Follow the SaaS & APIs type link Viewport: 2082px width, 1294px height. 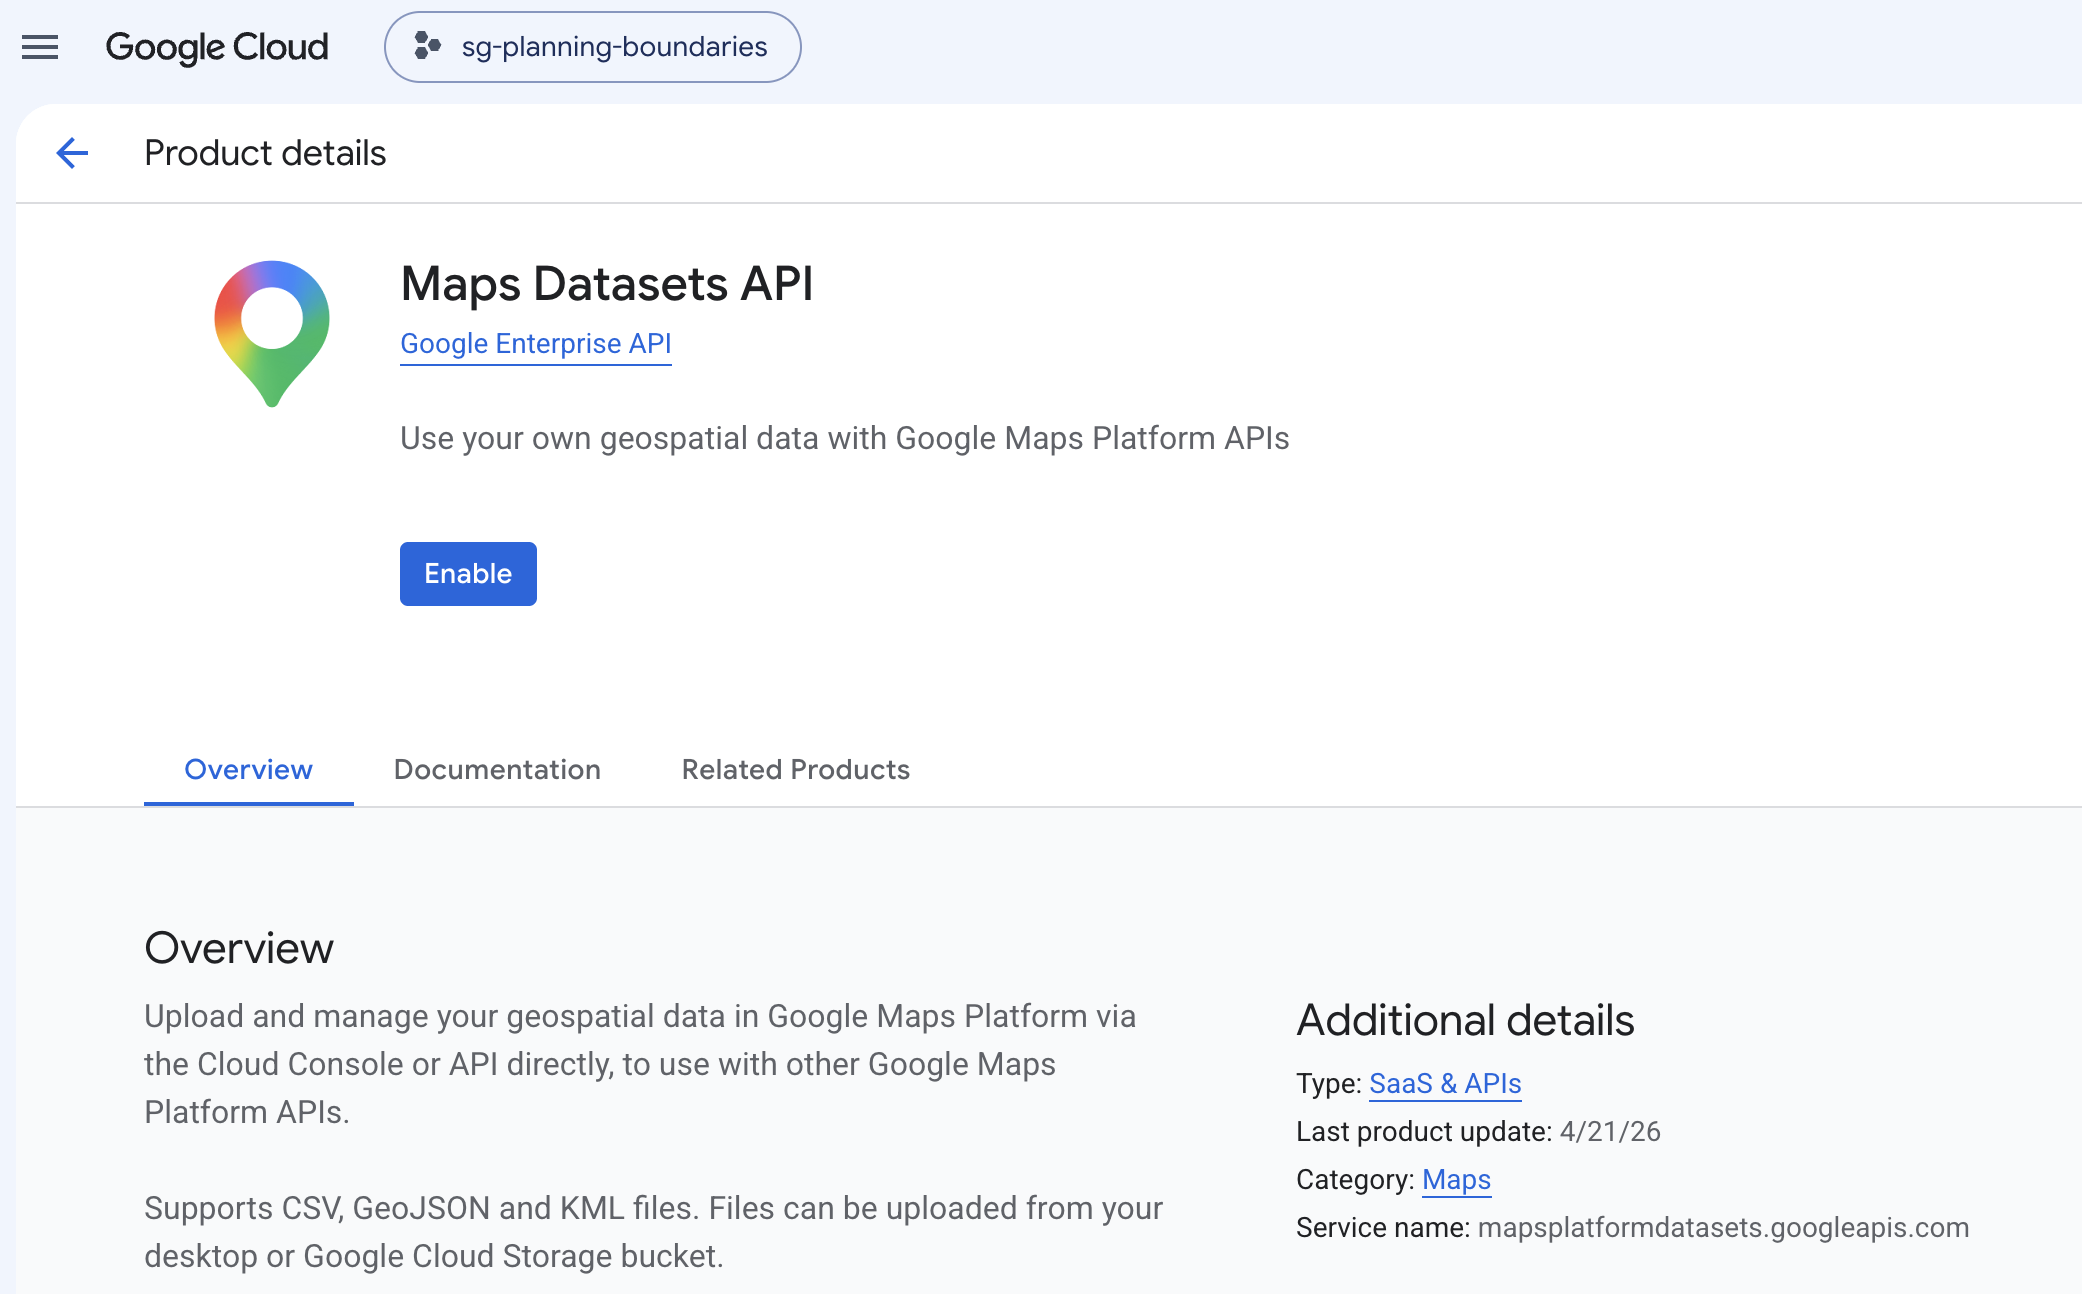tap(1445, 1083)
